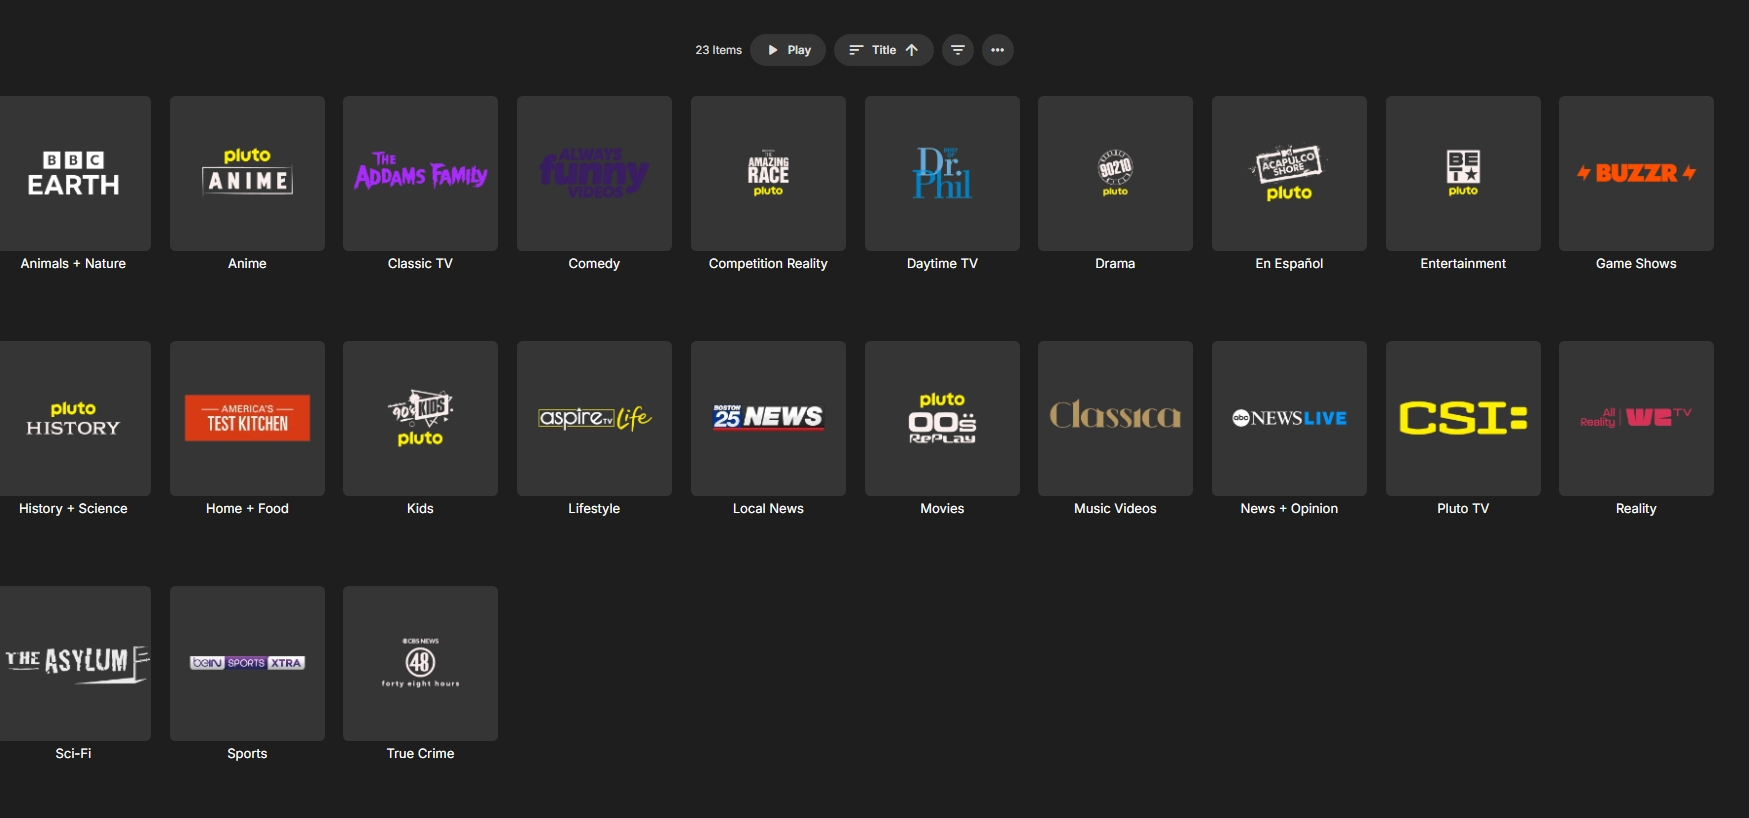This screenshot has width=1749, height=818.
Task: Open the ABC News Live thumbnail
Action: 1289,418
